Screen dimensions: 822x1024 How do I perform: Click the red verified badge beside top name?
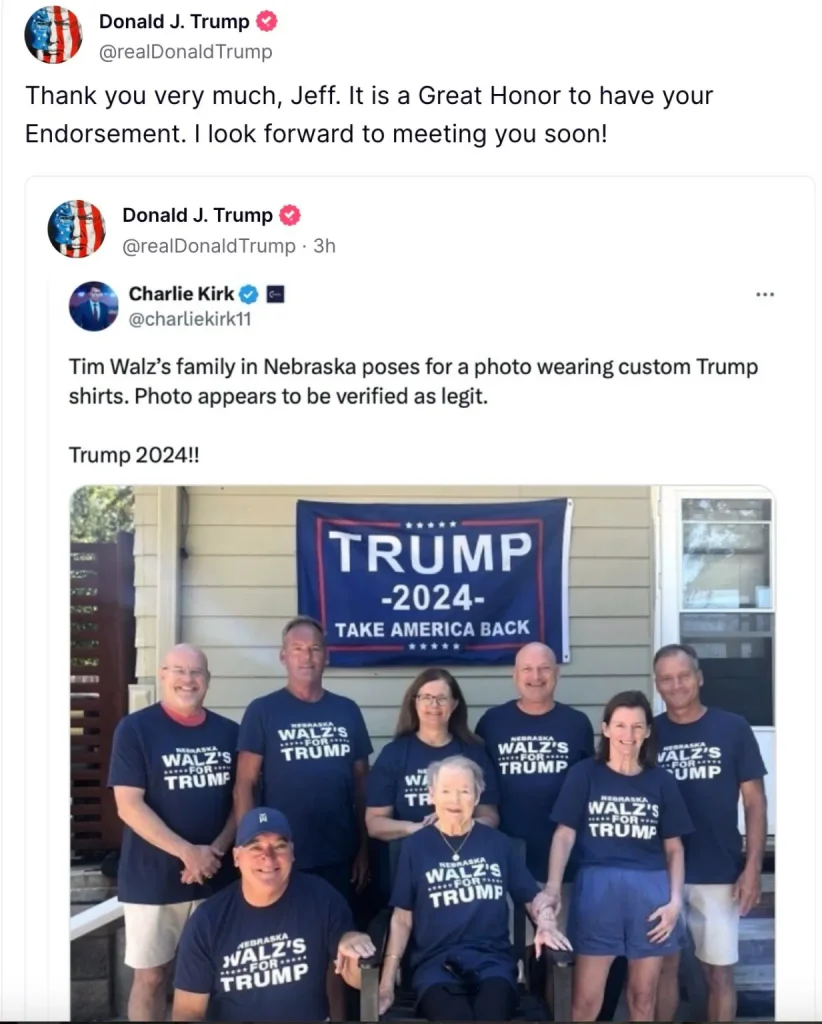pyautogui.click(x=266, y=22)
